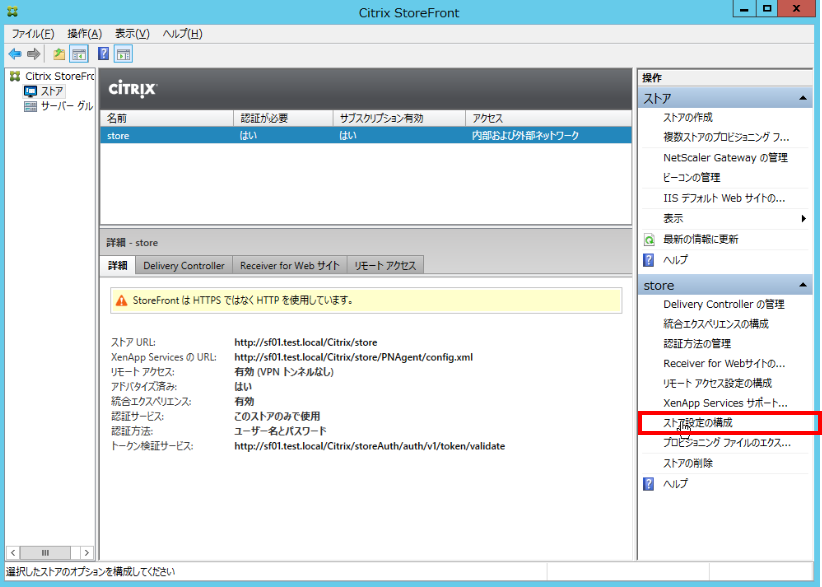Open the ファイル(F) menu
The image size is (822, 587).
coord(33,34)
